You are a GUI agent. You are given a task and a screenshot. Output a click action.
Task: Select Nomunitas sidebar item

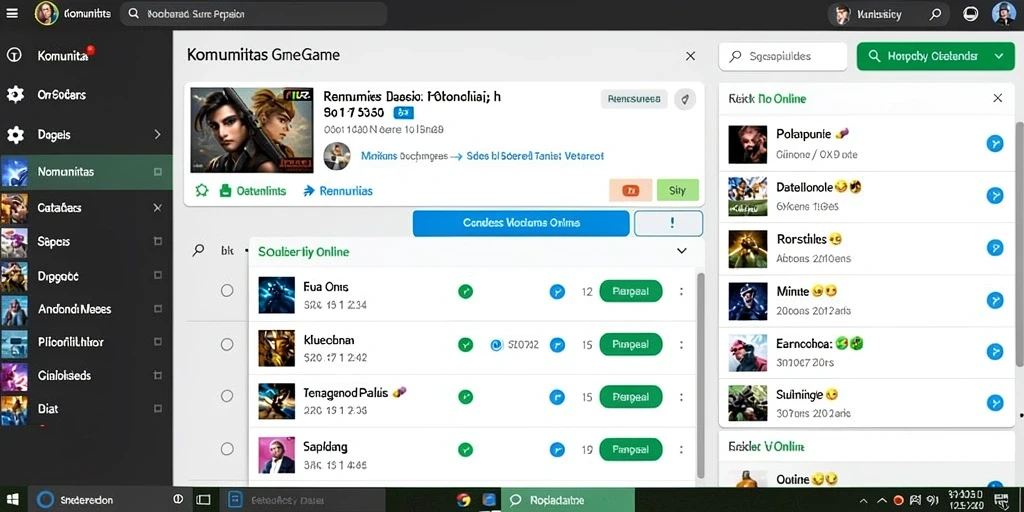[86, 172]
